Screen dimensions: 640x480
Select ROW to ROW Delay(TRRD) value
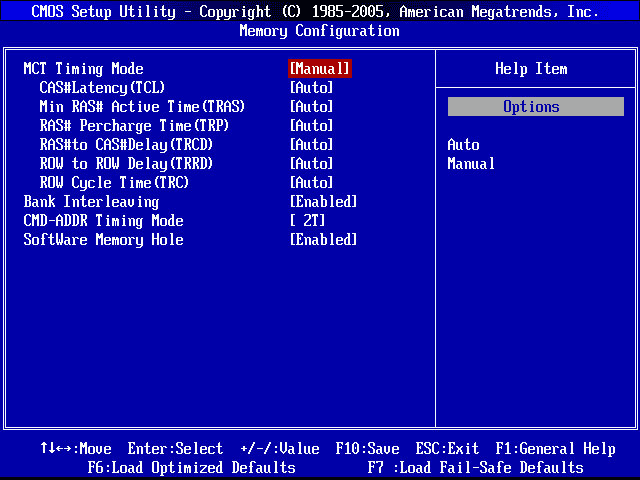pos(311,163)
